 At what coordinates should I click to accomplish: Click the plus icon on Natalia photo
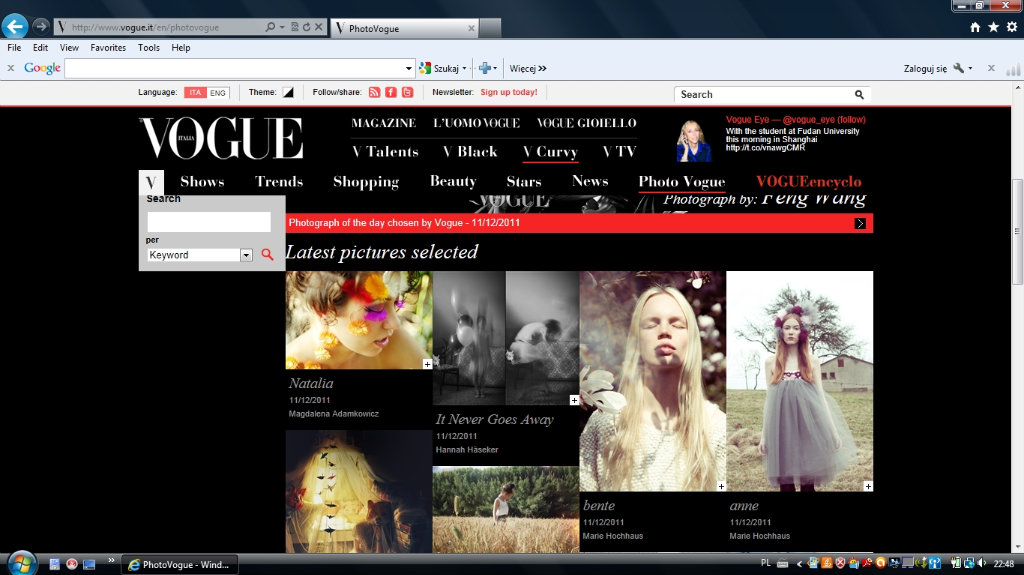[427, 364]
